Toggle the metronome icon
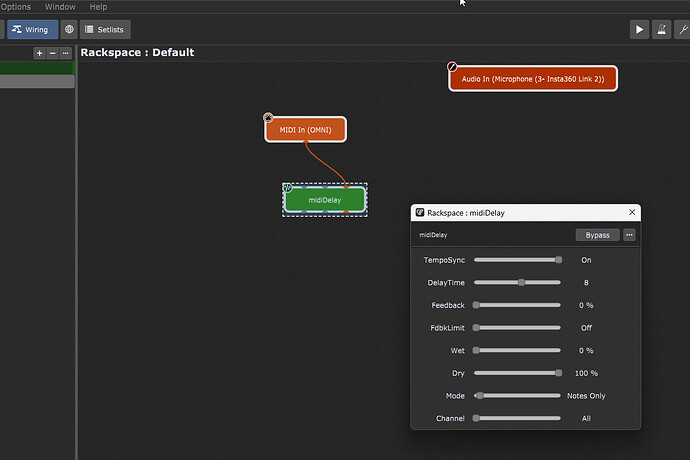 tap(661, 30)
